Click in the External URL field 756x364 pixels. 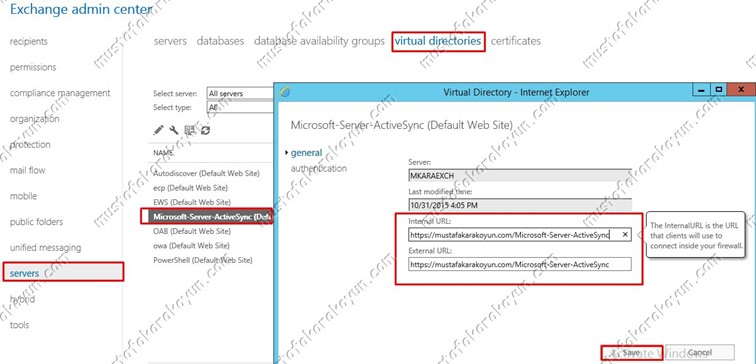(x=520, y=264)
